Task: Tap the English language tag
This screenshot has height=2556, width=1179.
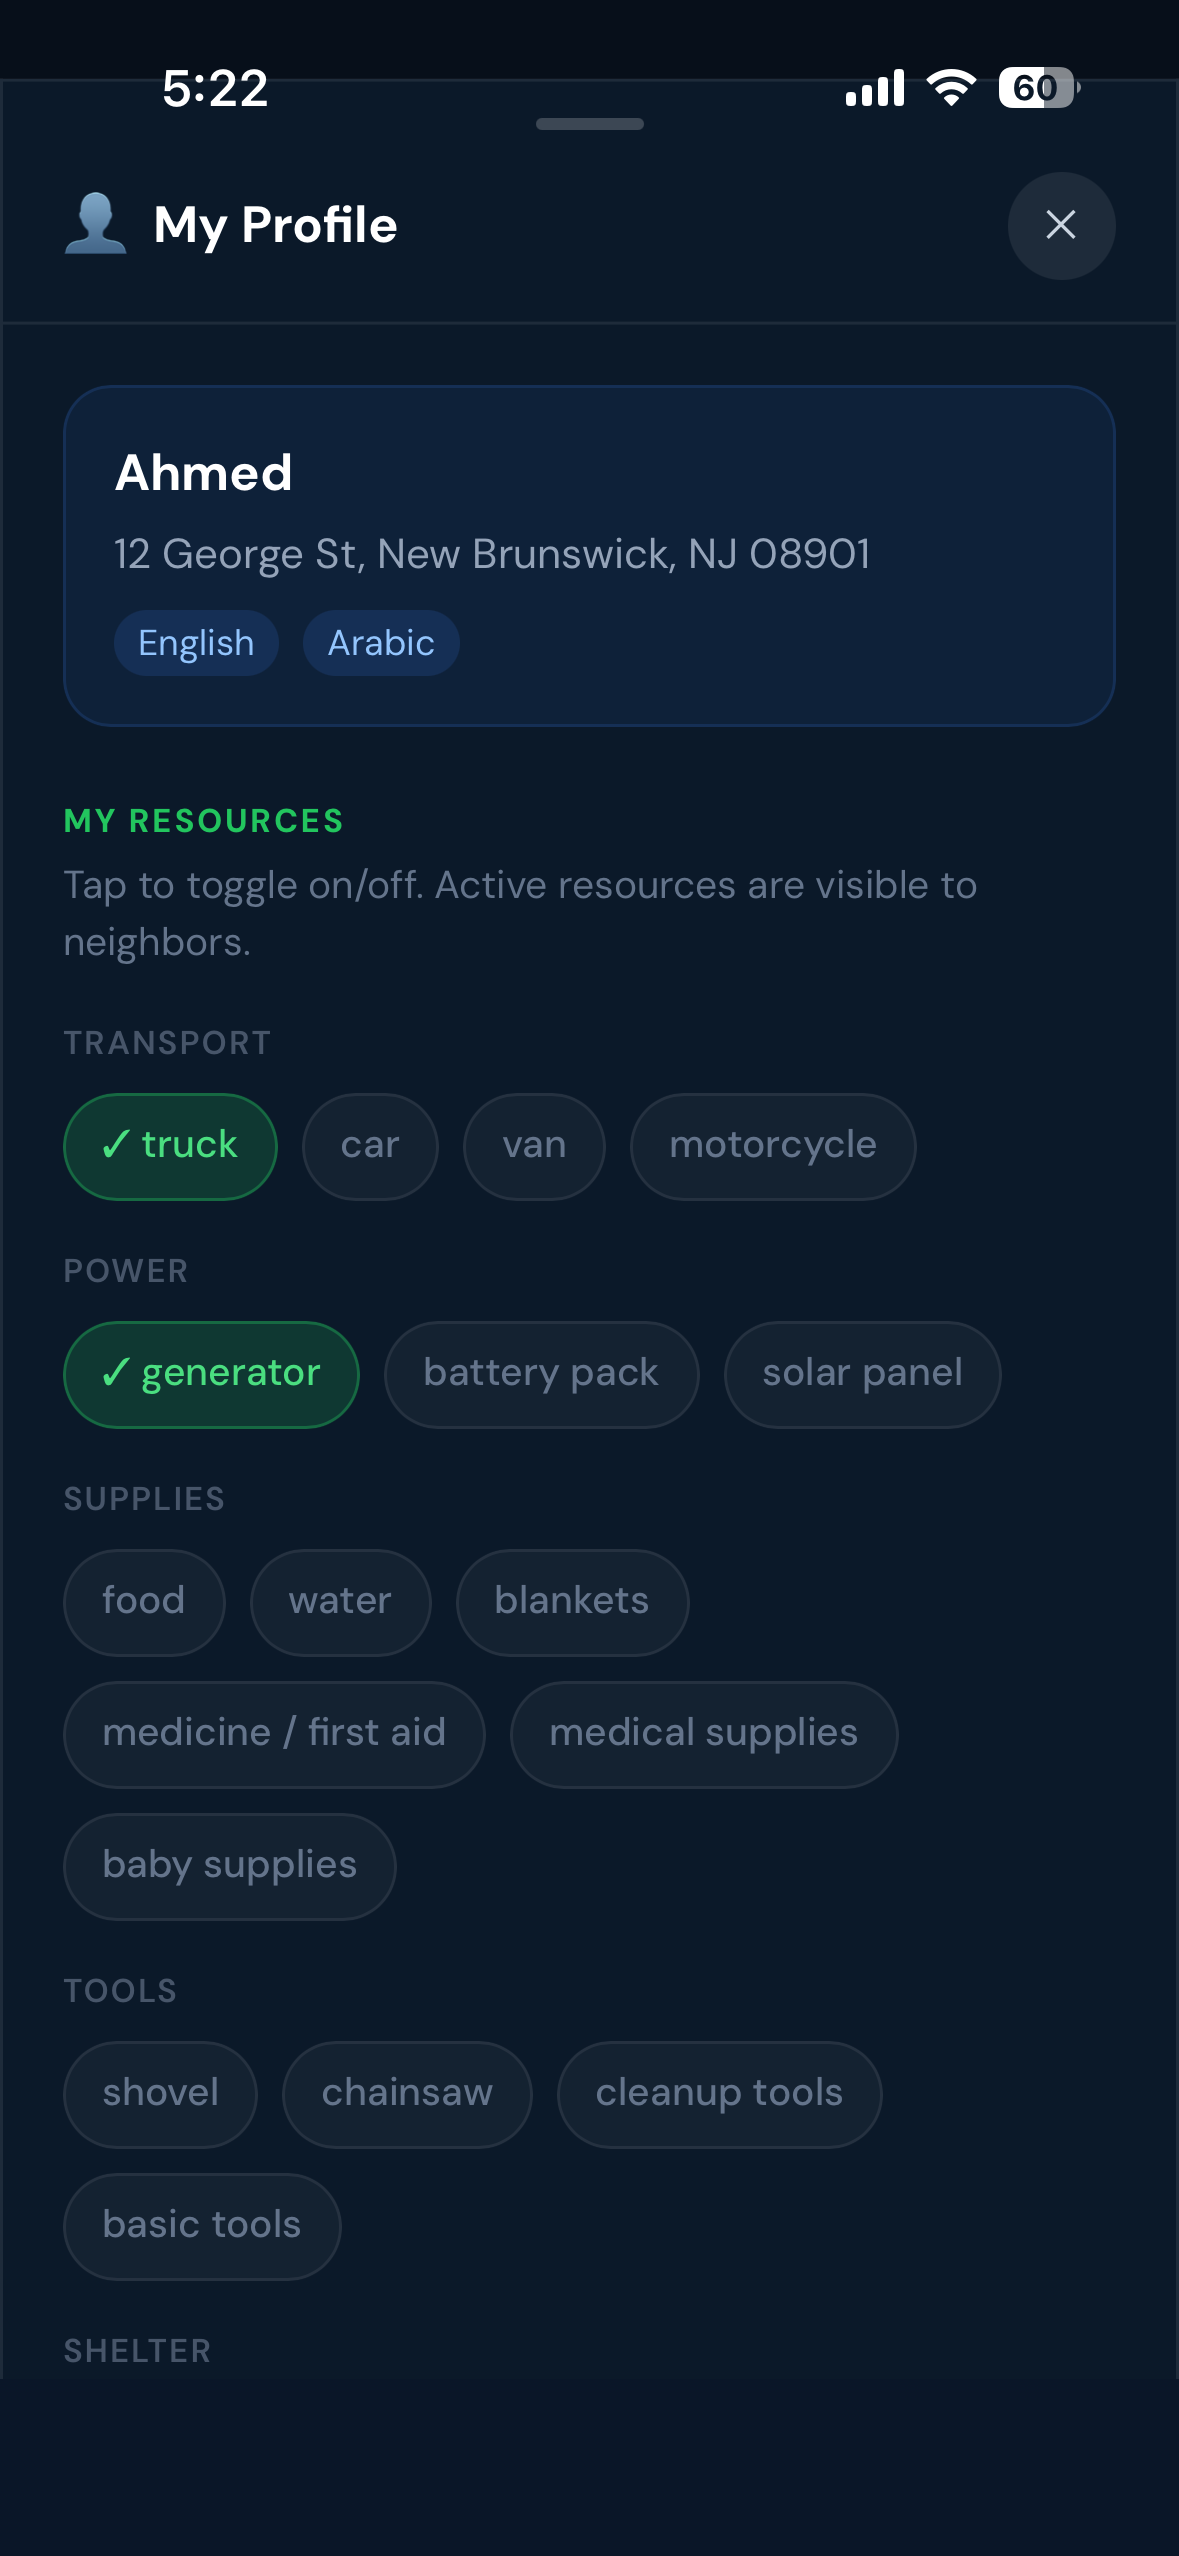Action: click(x=196, y=643)
